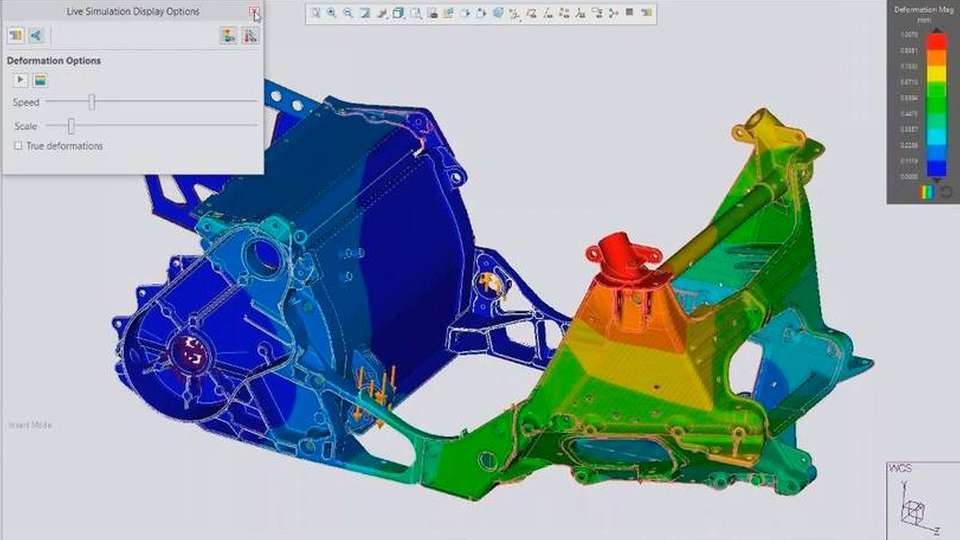Click the Deformation Options section header
The height and width of the screenshot is (540, 960).
pyautogui.click(x=54, y=61)
